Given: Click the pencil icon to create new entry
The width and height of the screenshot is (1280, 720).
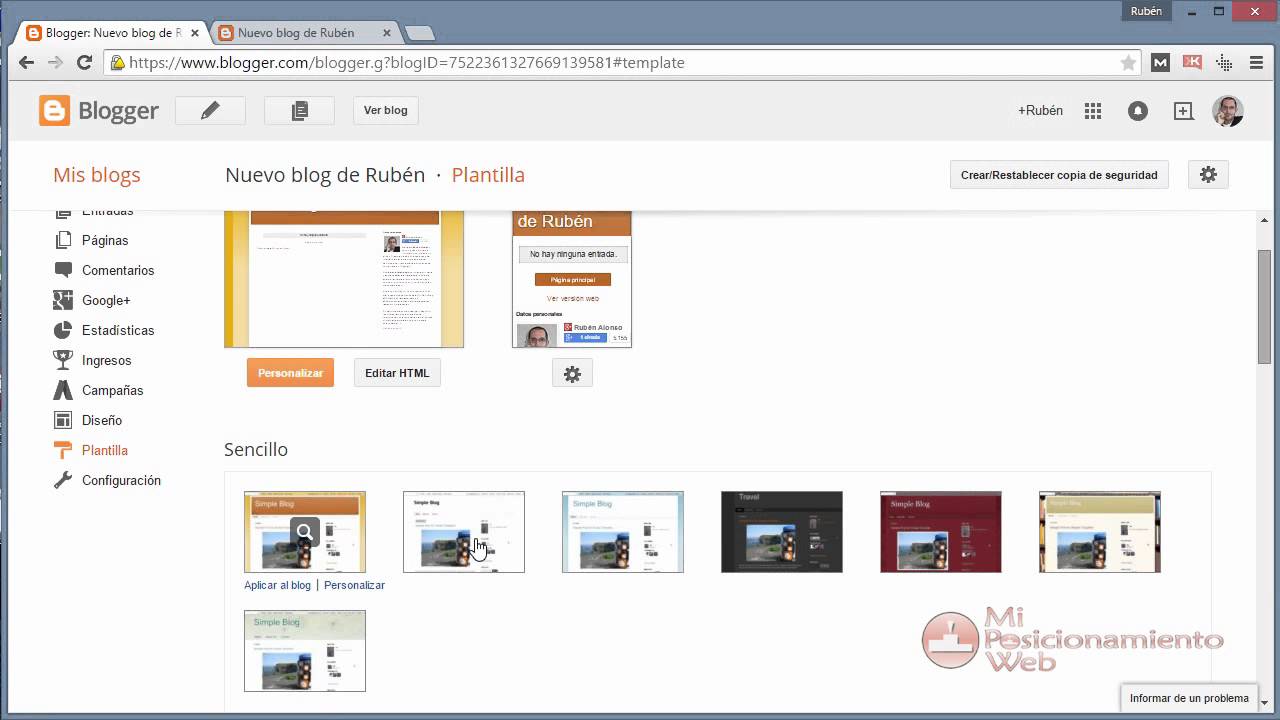Looking at the screenshot, I should click(x=210, y=110).
